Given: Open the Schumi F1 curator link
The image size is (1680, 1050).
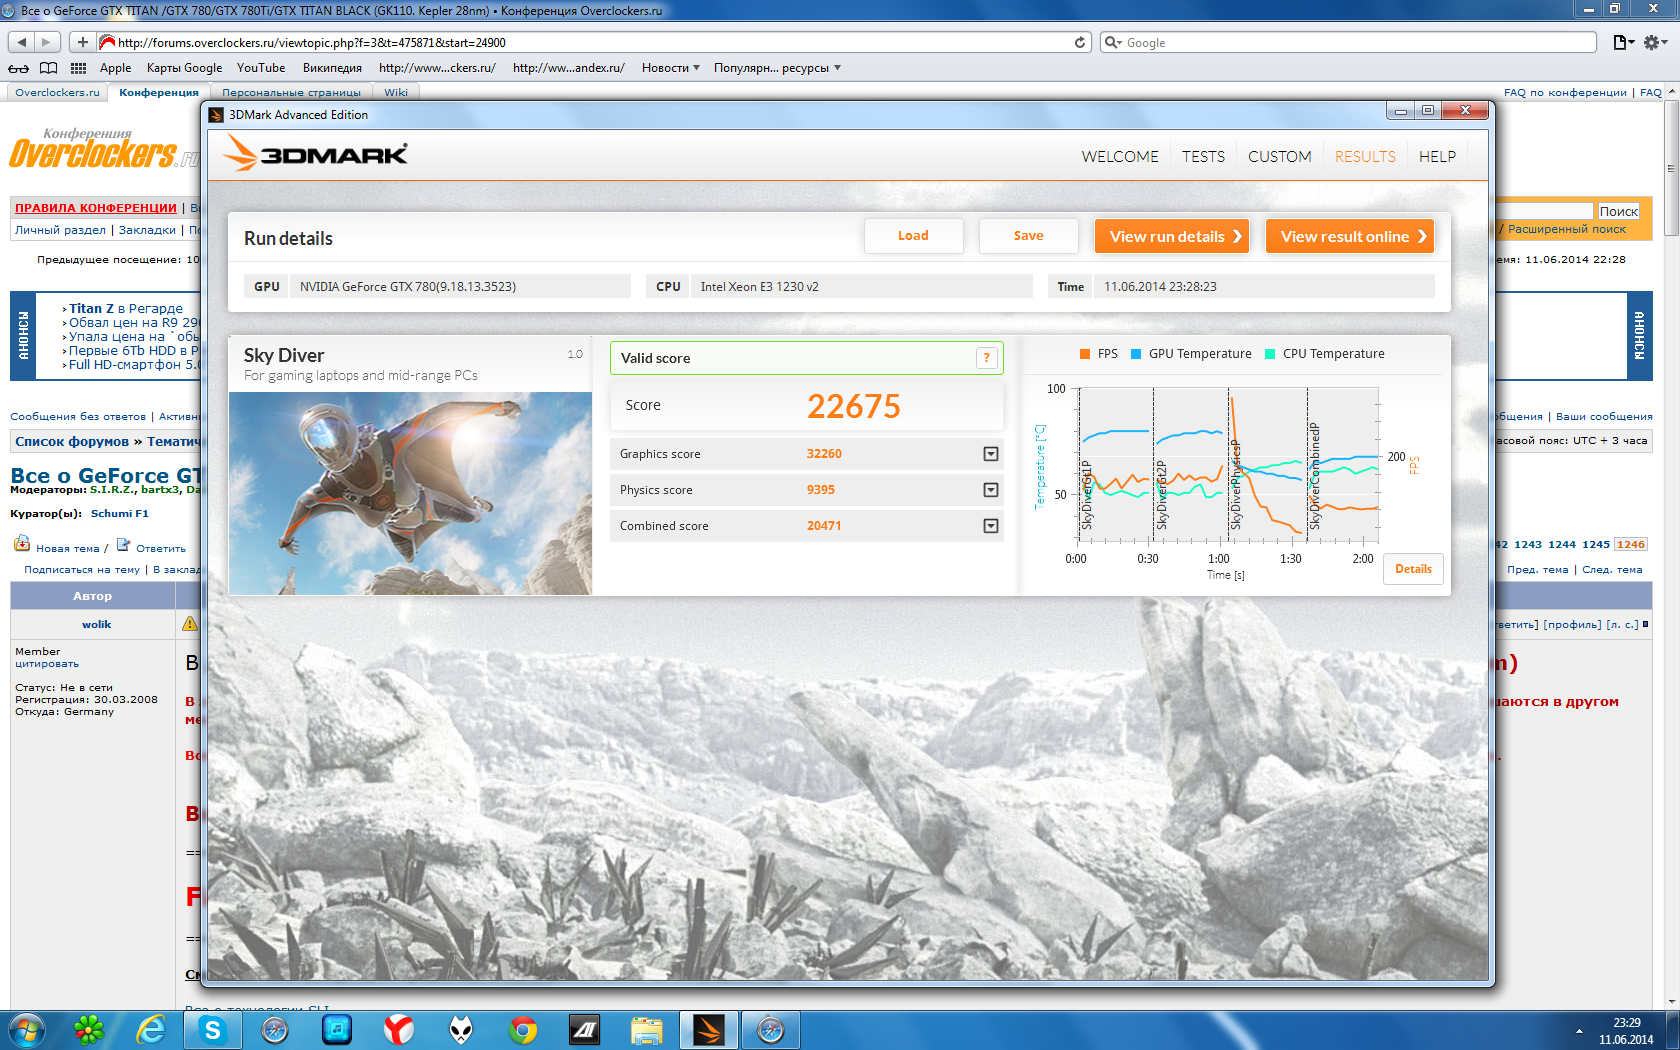Looking at the screenshot, I should 119,514.
